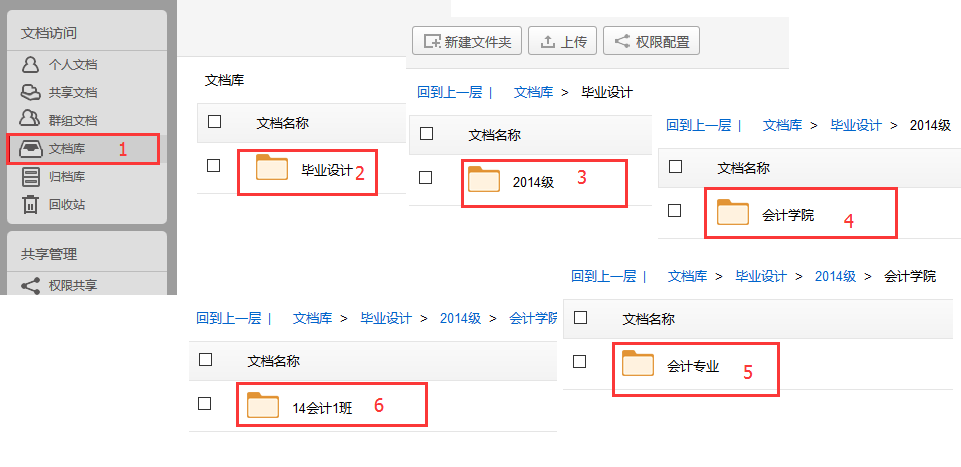Open the 群组文档 group icon
Screen dimensions: 961x467
(x=31, y=121)
